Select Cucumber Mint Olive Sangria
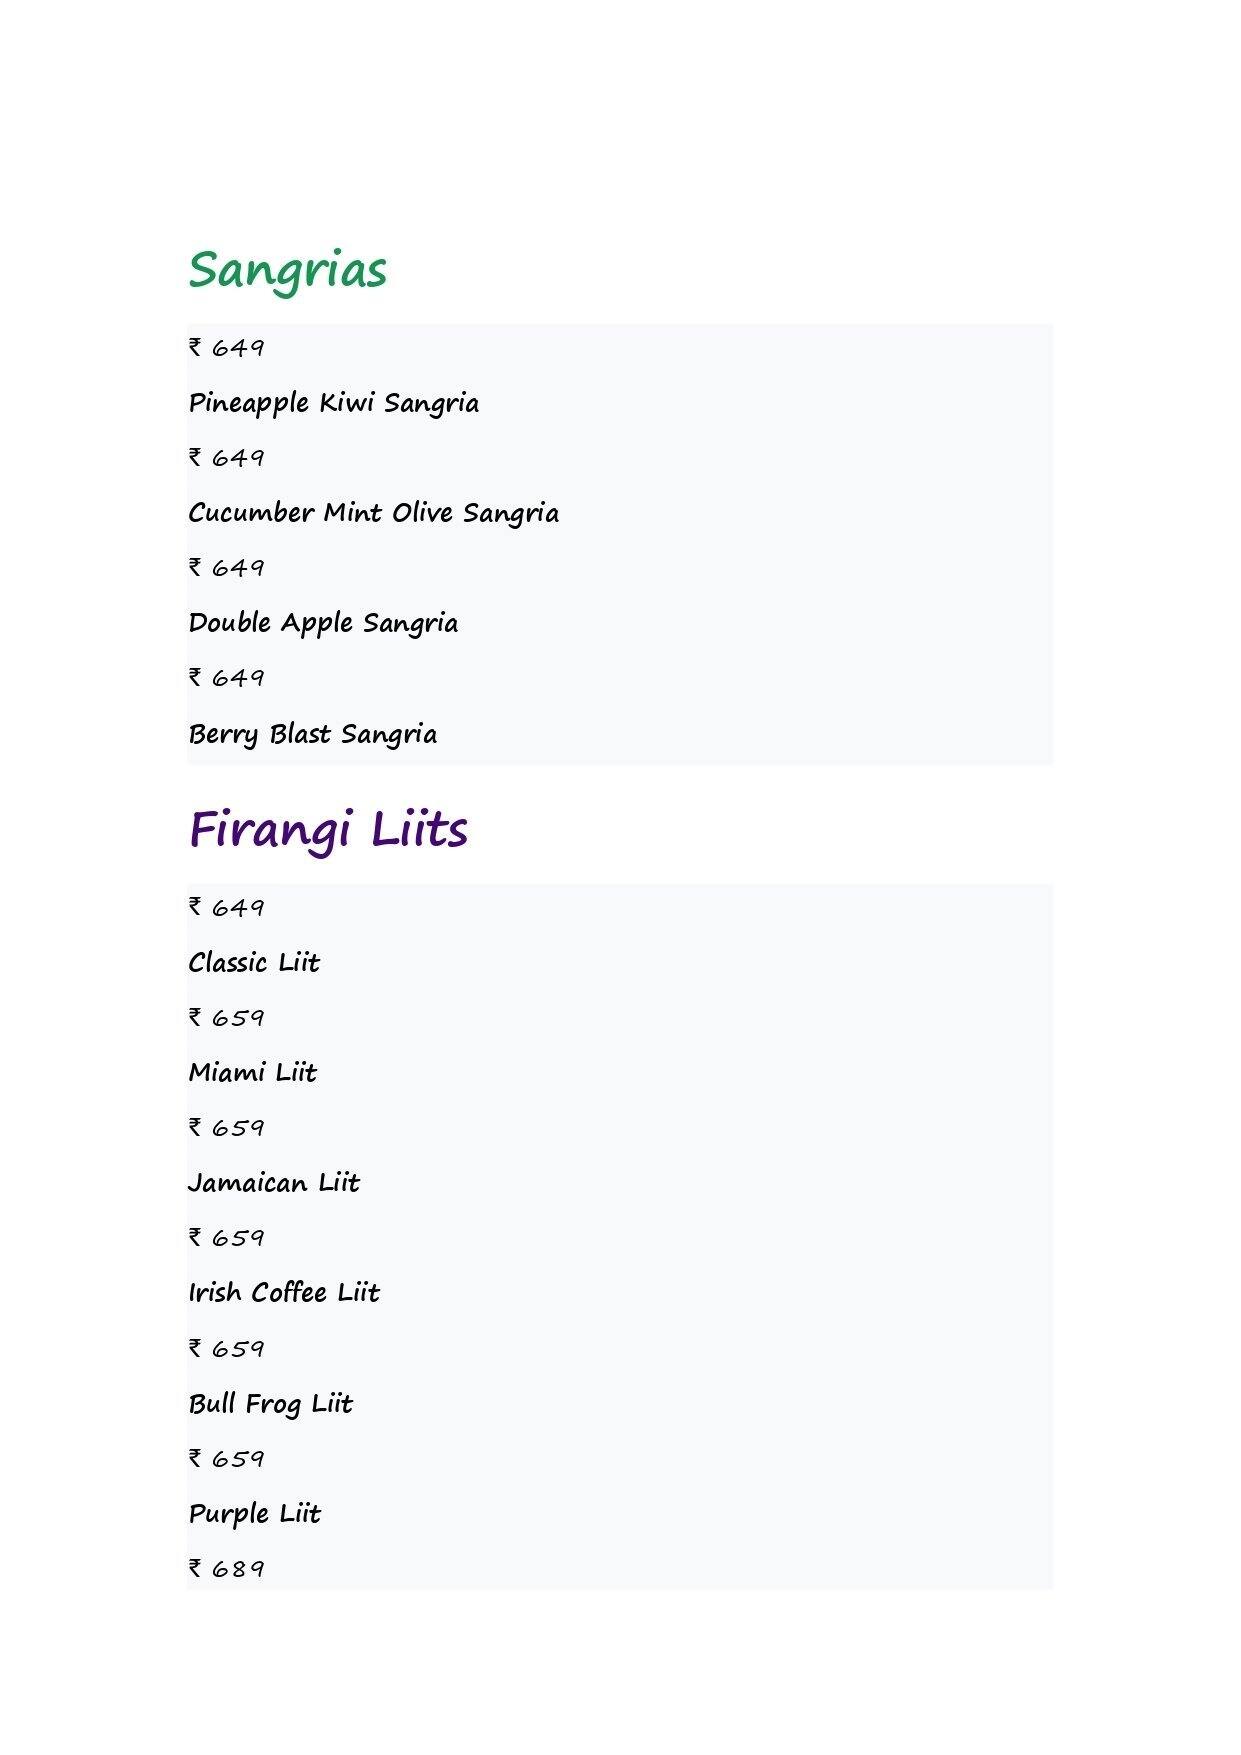Image resolution: width=1241 pixels, height=1755 pixels. (374, 513)
